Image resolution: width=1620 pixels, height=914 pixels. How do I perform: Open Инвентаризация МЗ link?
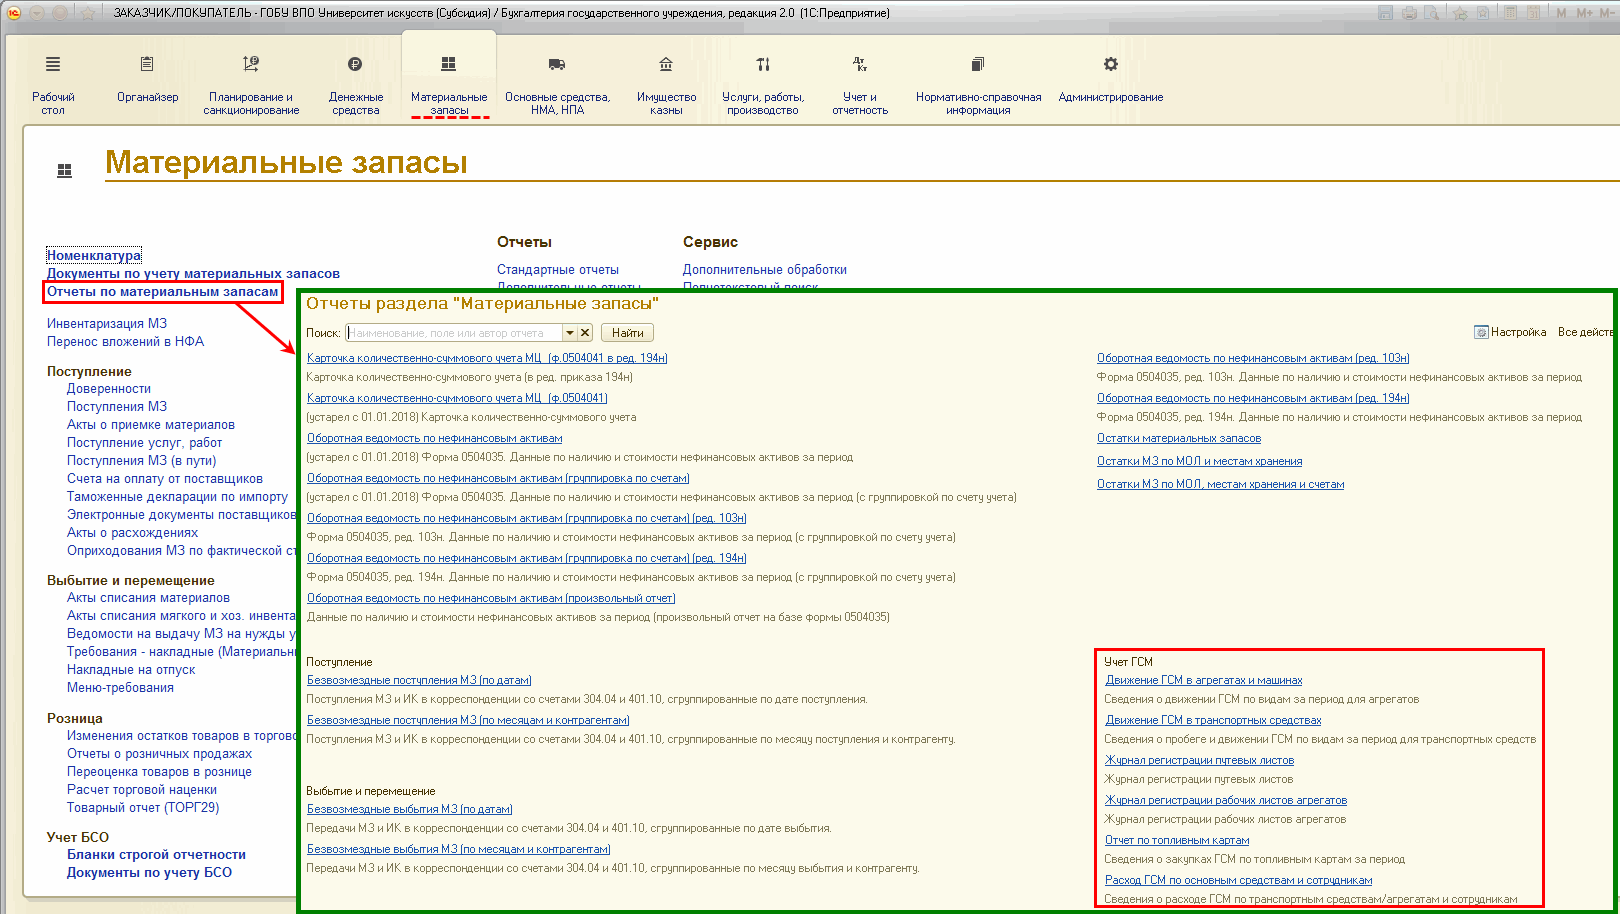click(x=107, y=323)
